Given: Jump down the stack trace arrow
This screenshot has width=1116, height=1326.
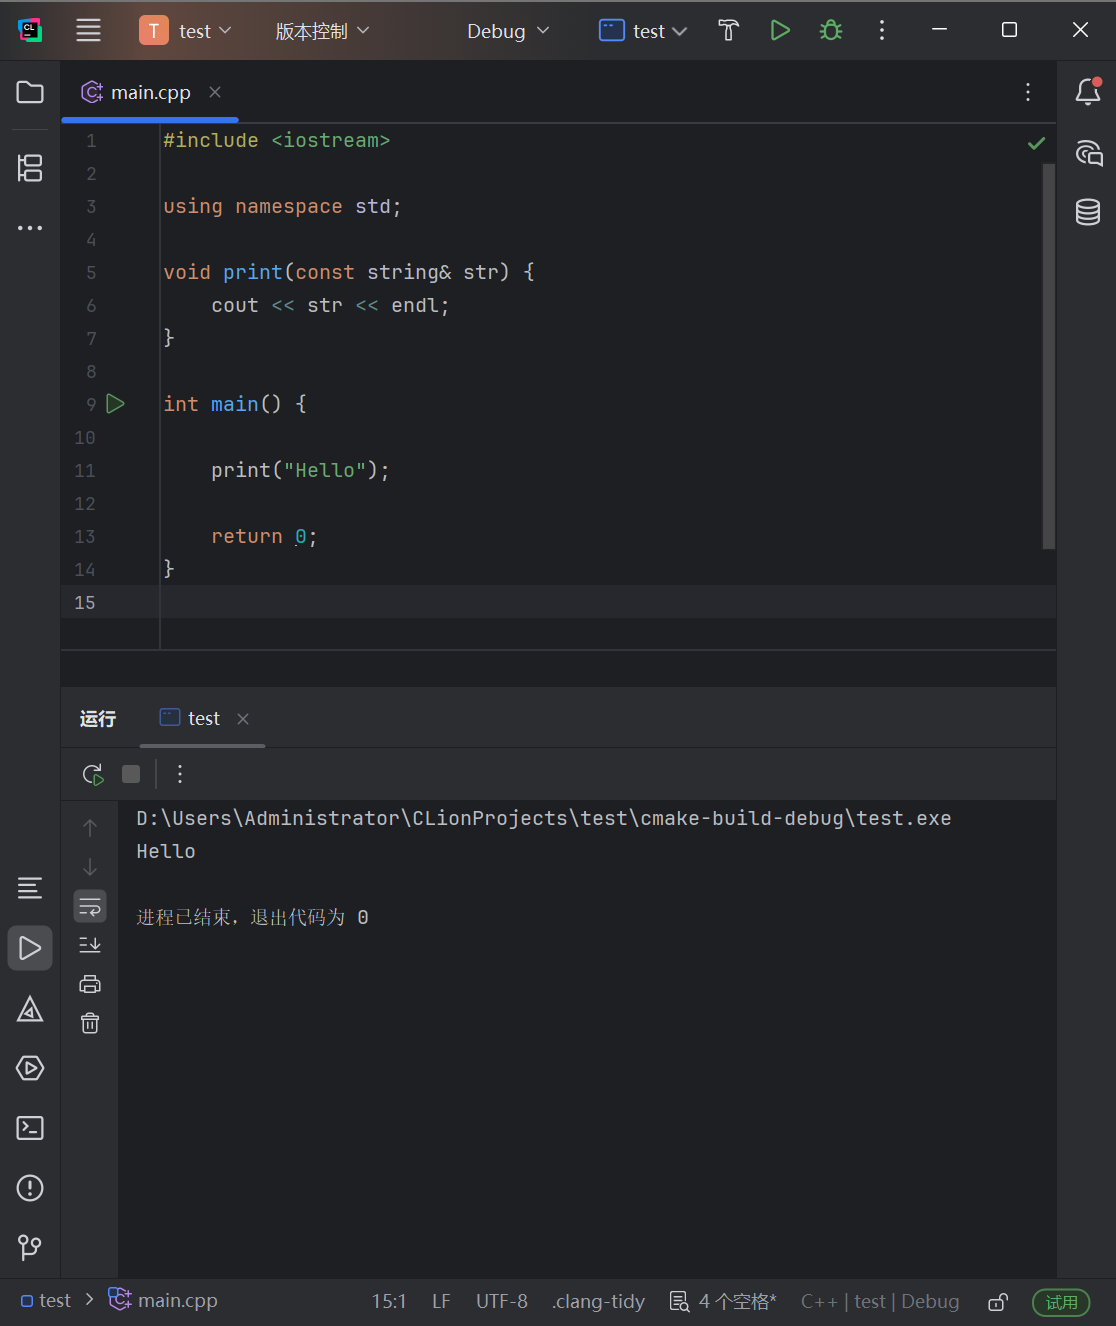Looking at the screenshot, I should point(90,867).
